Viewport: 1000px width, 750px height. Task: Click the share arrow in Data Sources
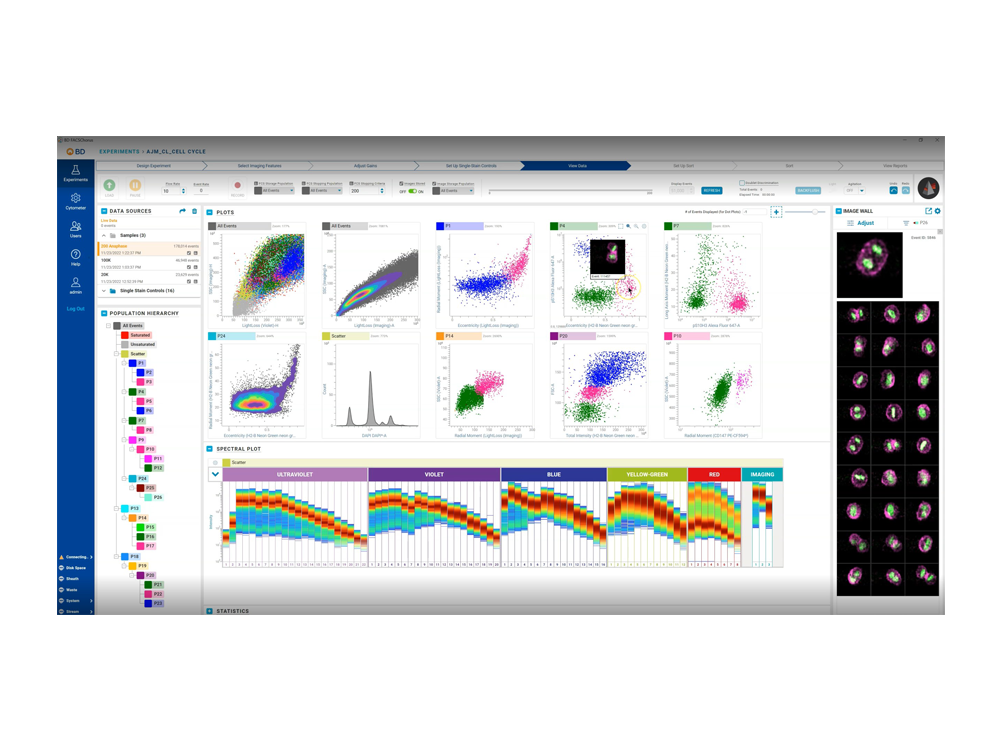[182, 211]
